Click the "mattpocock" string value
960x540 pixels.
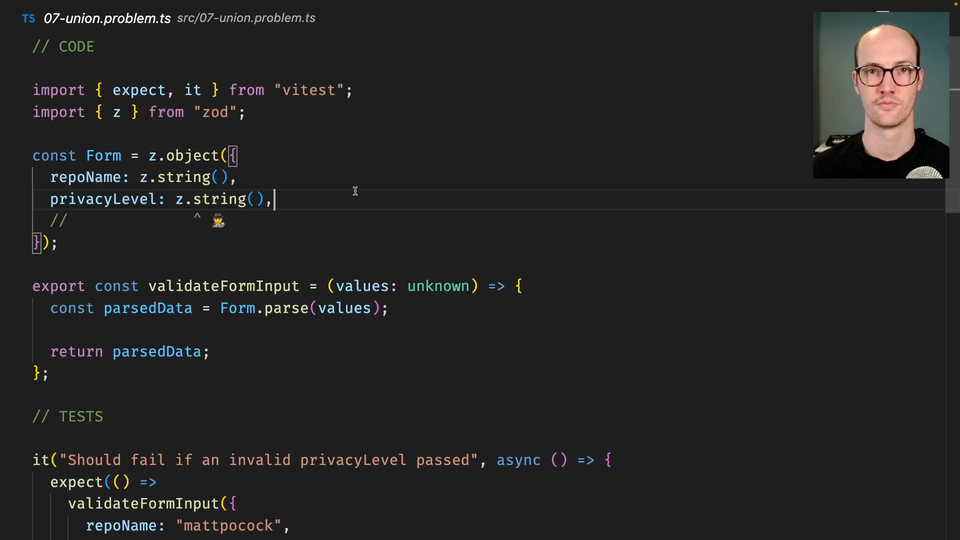click(232, 525)
